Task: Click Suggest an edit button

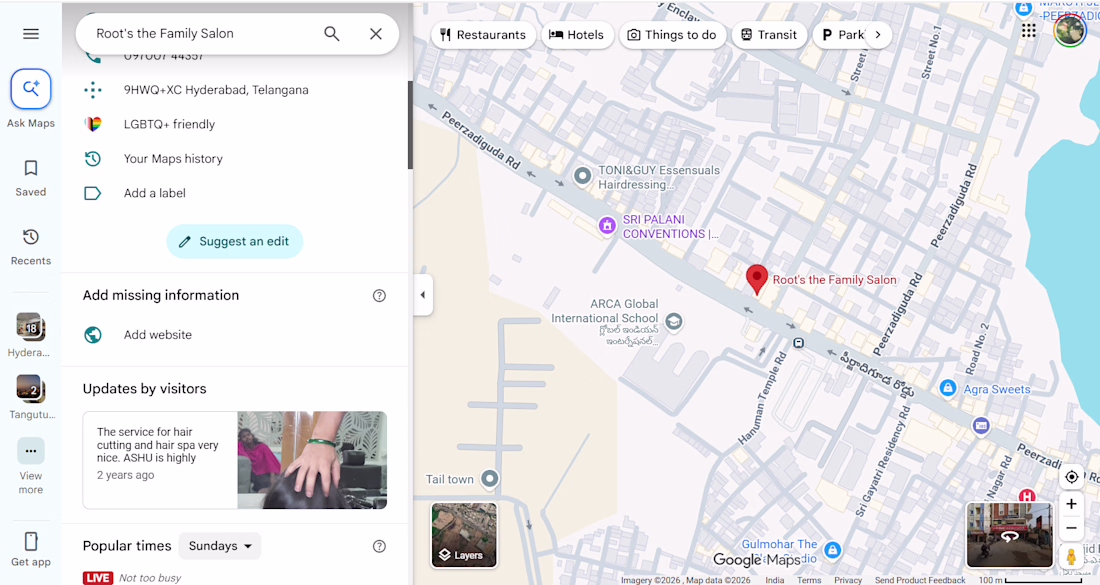Action: coord(234,241)
